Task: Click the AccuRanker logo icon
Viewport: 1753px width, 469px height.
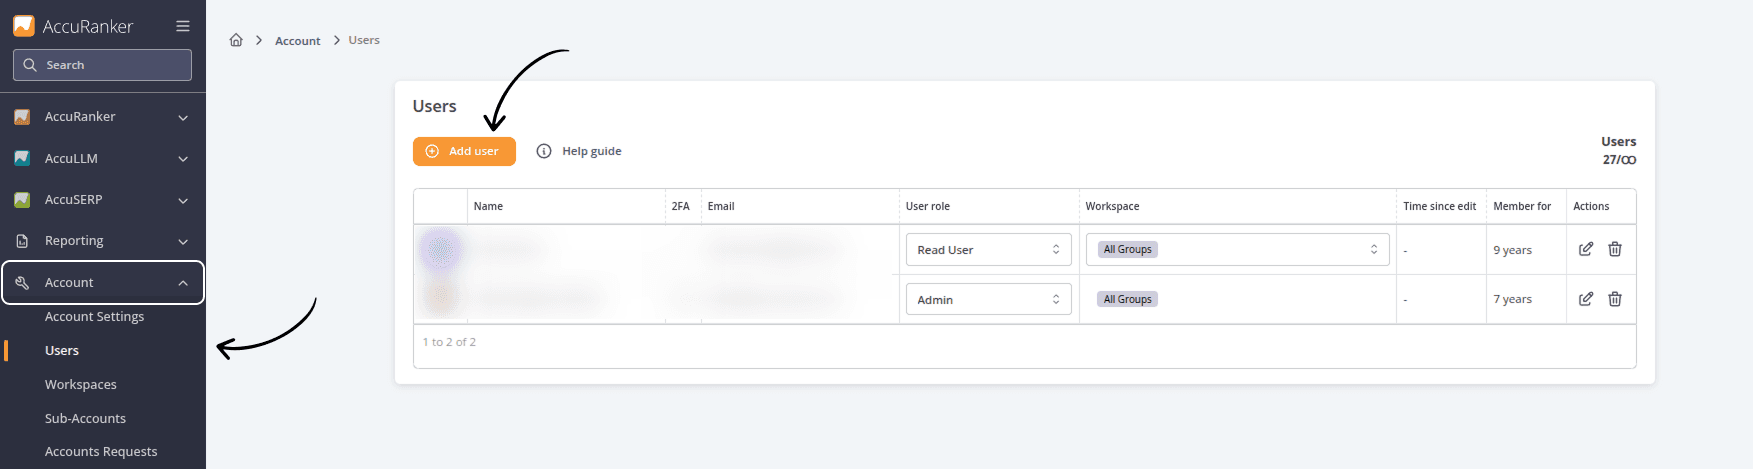Action: point(23,26)
